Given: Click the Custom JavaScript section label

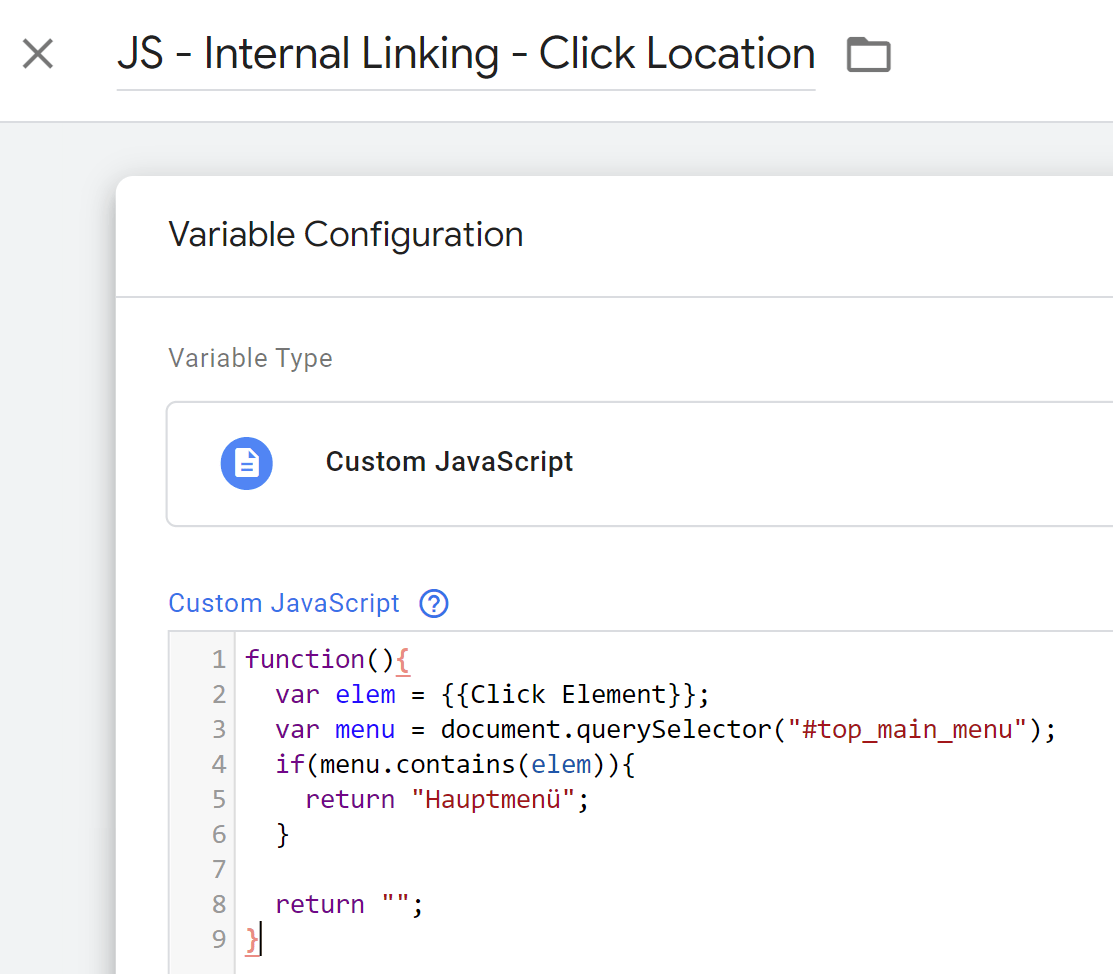Looking at the screenshot, I should pyautogui.click(x=283, y=603).
